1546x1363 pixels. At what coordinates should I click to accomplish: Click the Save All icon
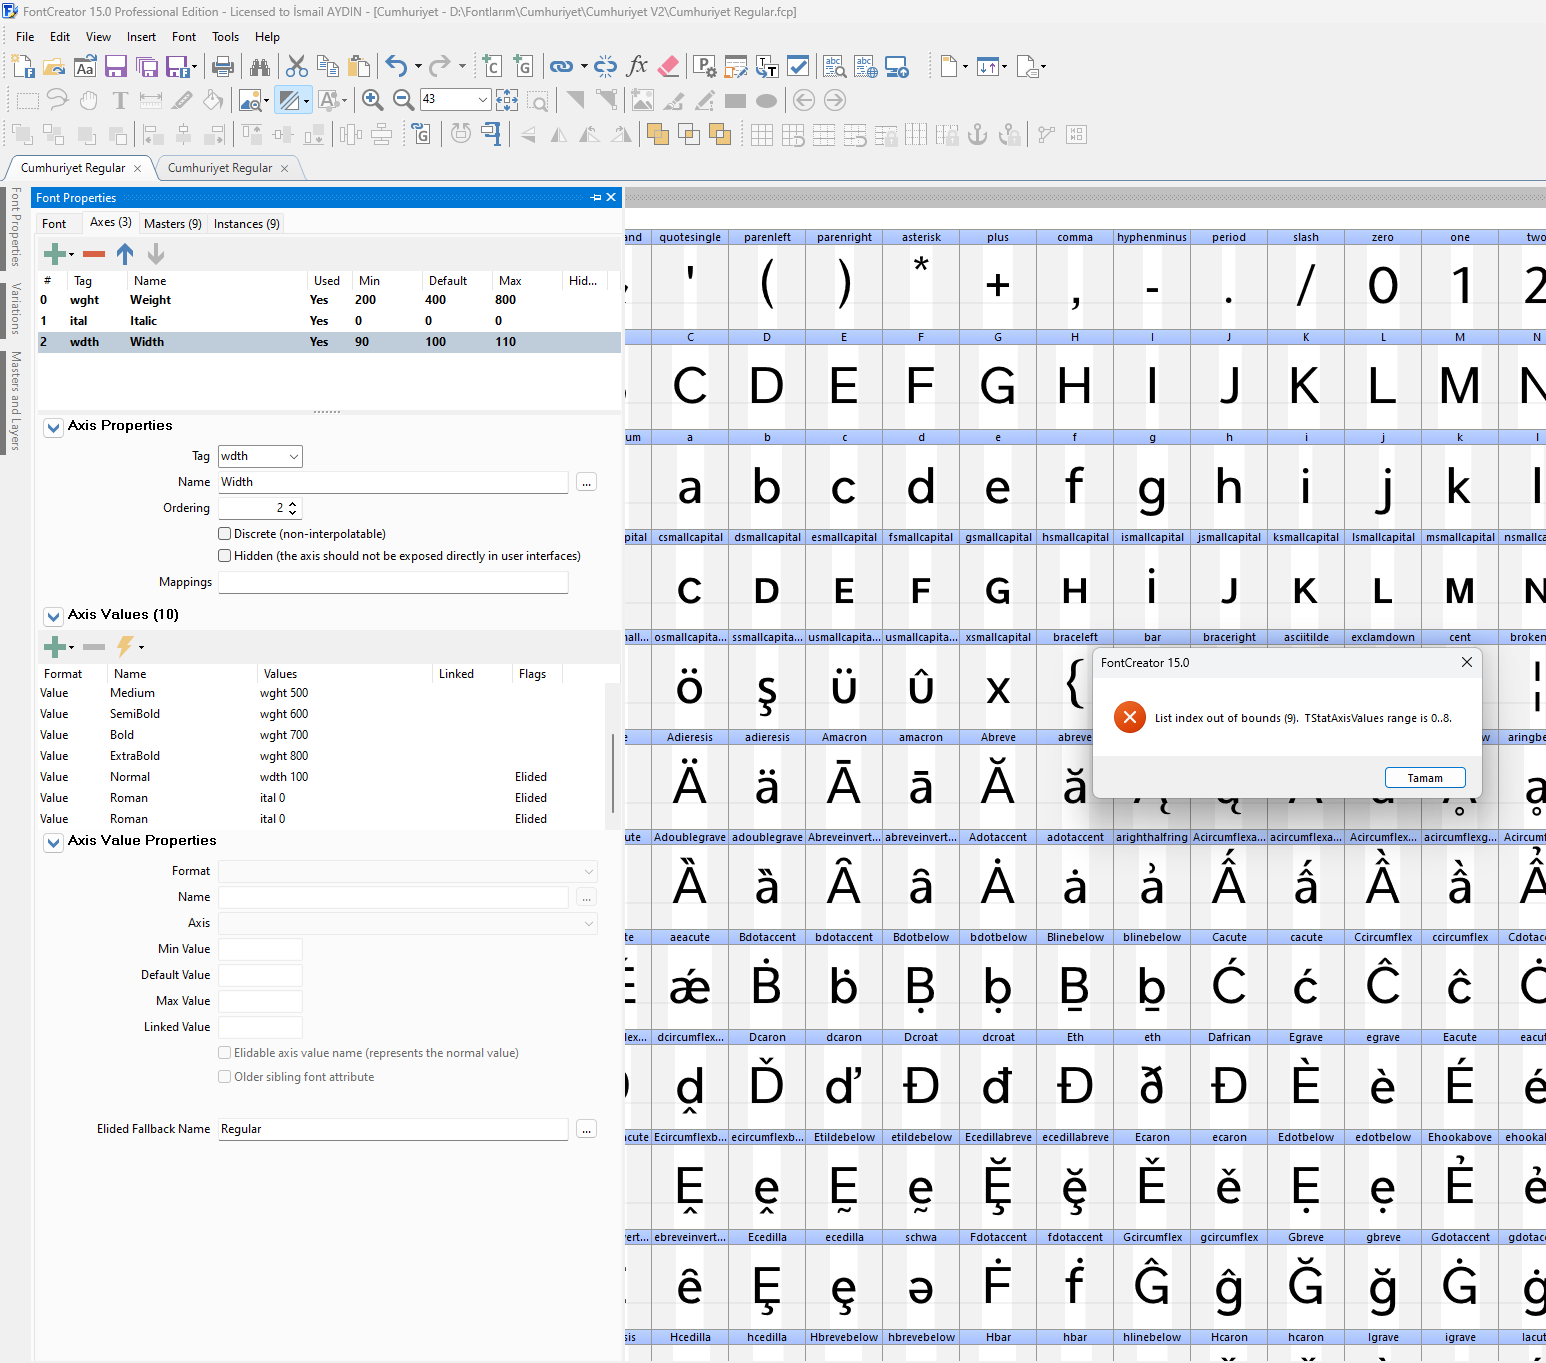pos(147,67)
